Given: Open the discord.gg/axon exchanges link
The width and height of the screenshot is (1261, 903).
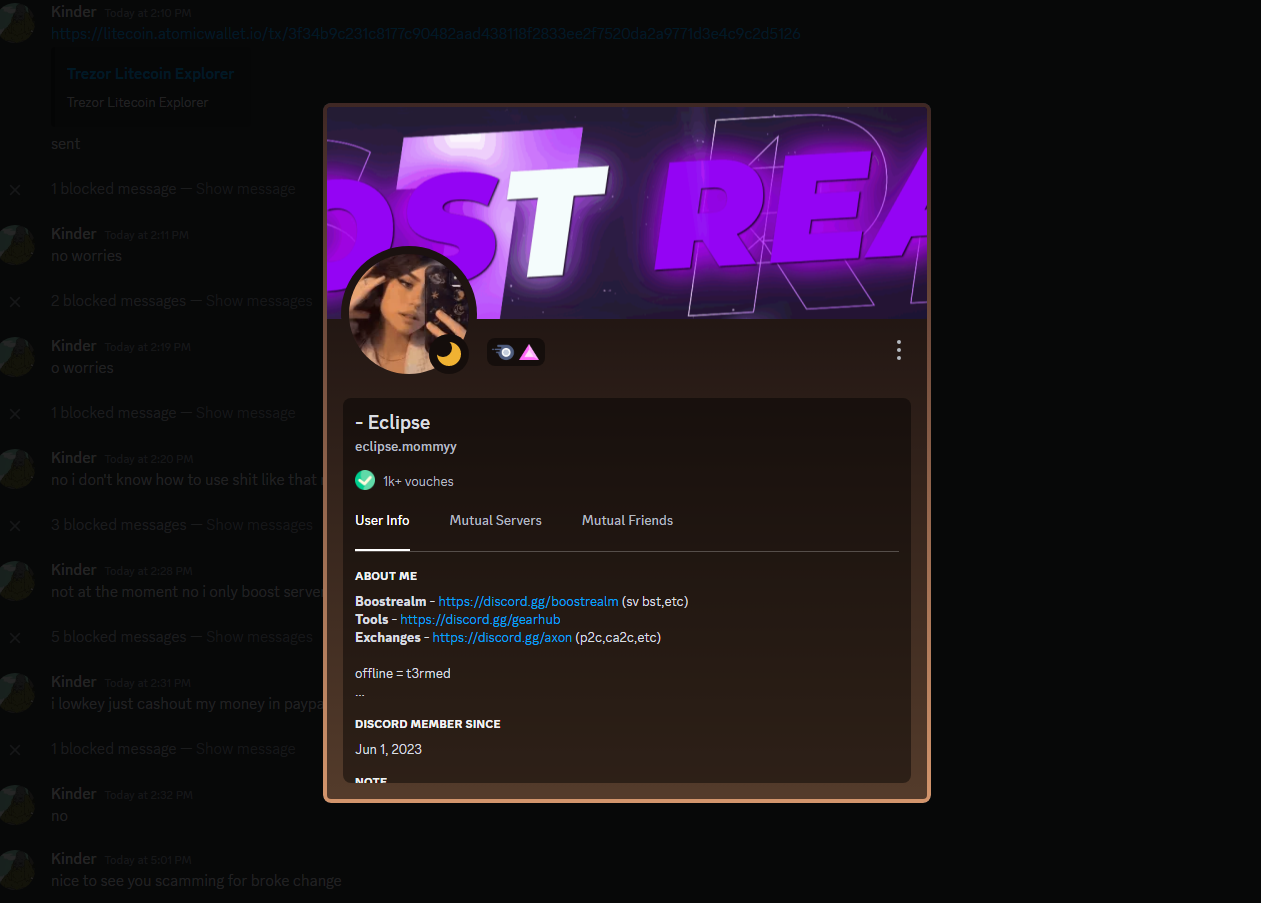Looking at the screenshot, I should (x=502, y=637).
